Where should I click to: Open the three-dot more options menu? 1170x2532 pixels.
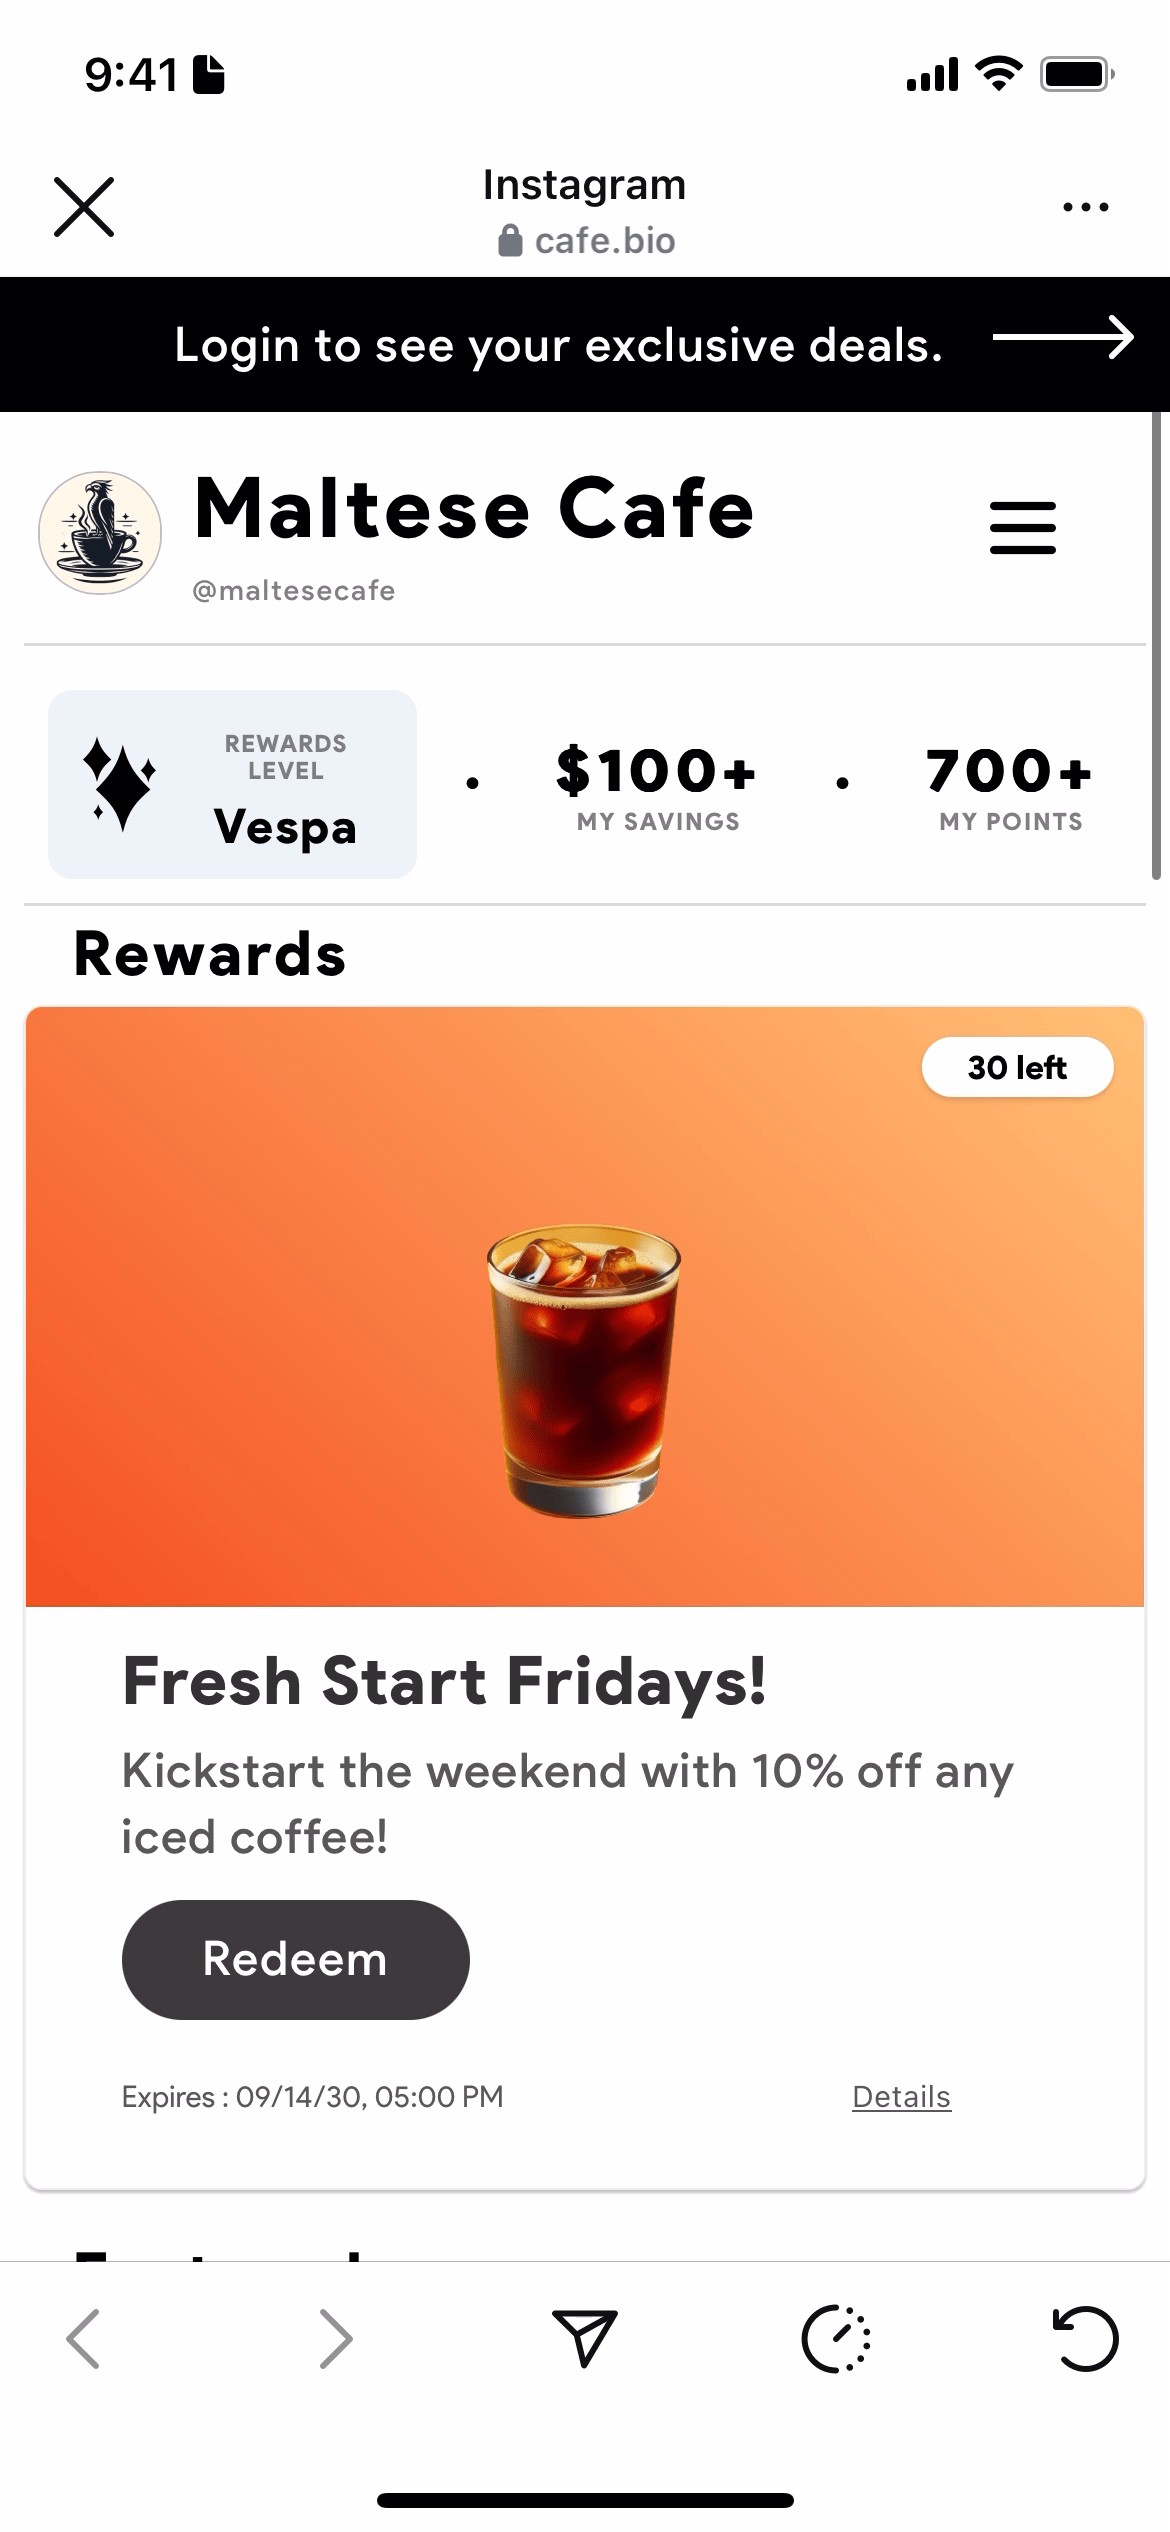1085,207
